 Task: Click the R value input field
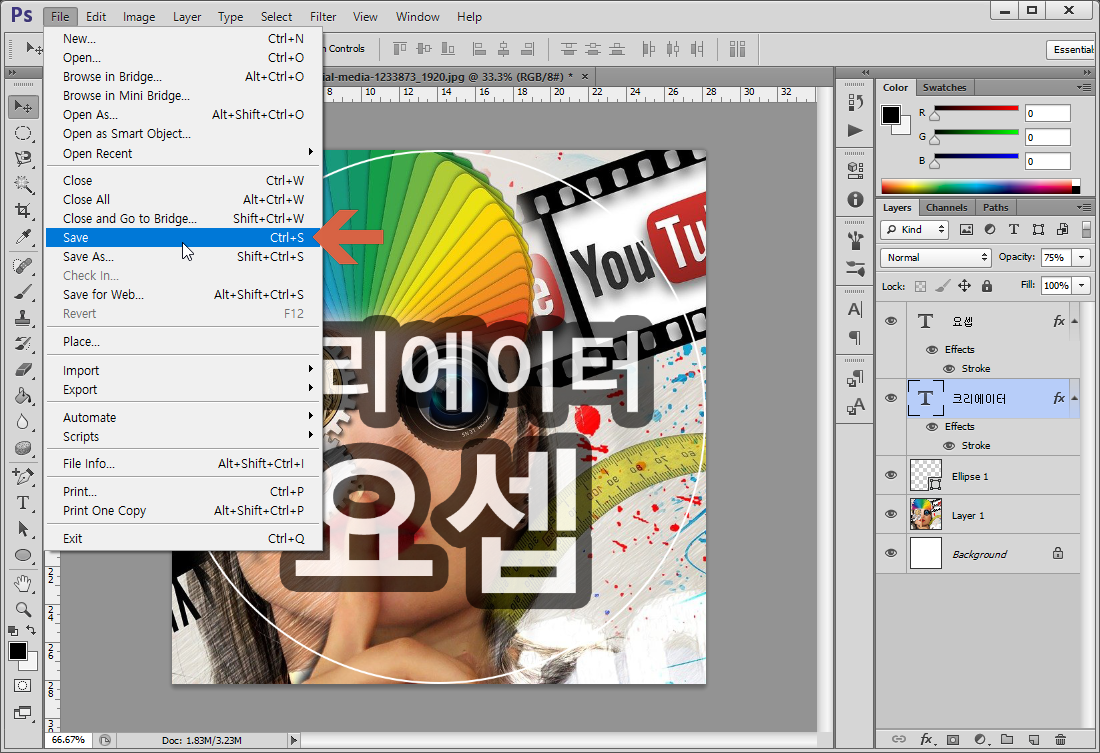1047,113
